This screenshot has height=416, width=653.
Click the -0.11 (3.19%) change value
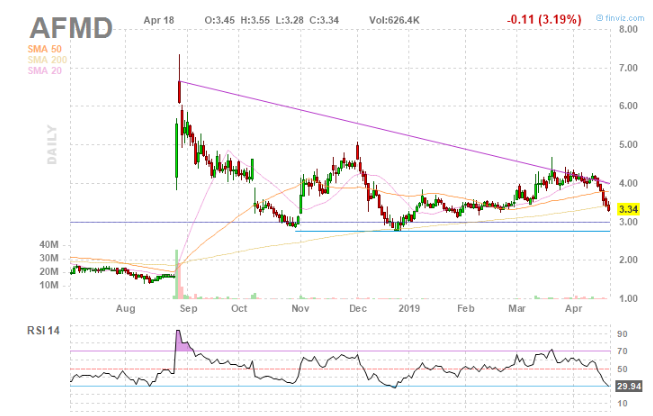click(x=544, y=19)
